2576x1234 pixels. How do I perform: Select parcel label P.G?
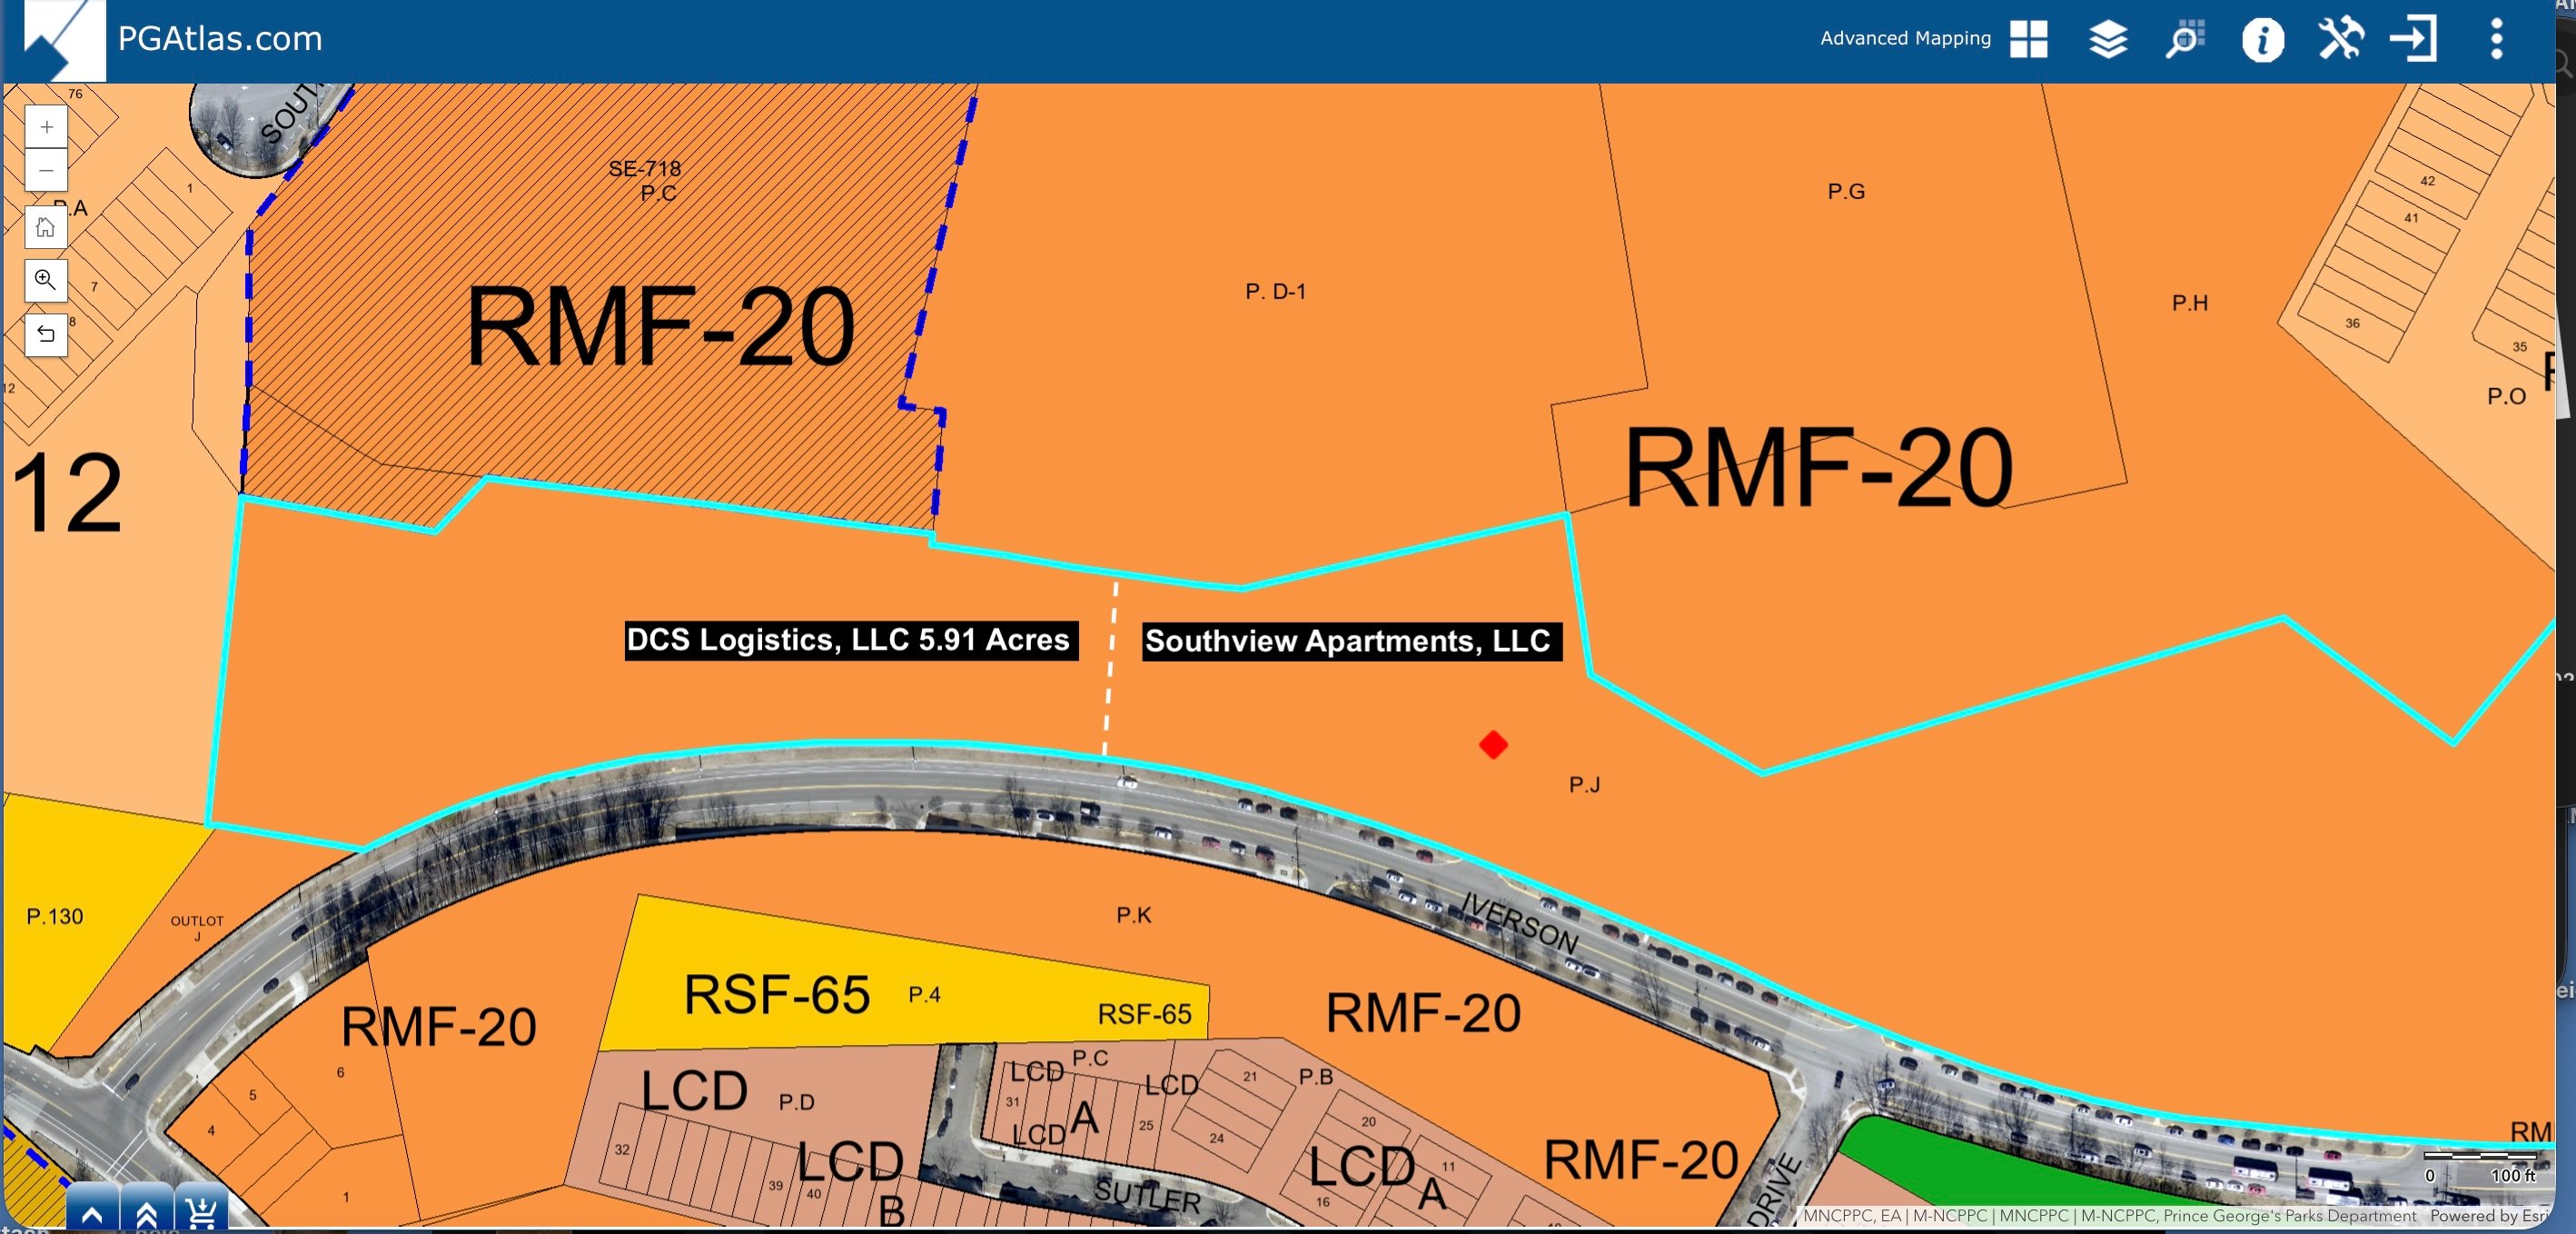pos(1846,191)
